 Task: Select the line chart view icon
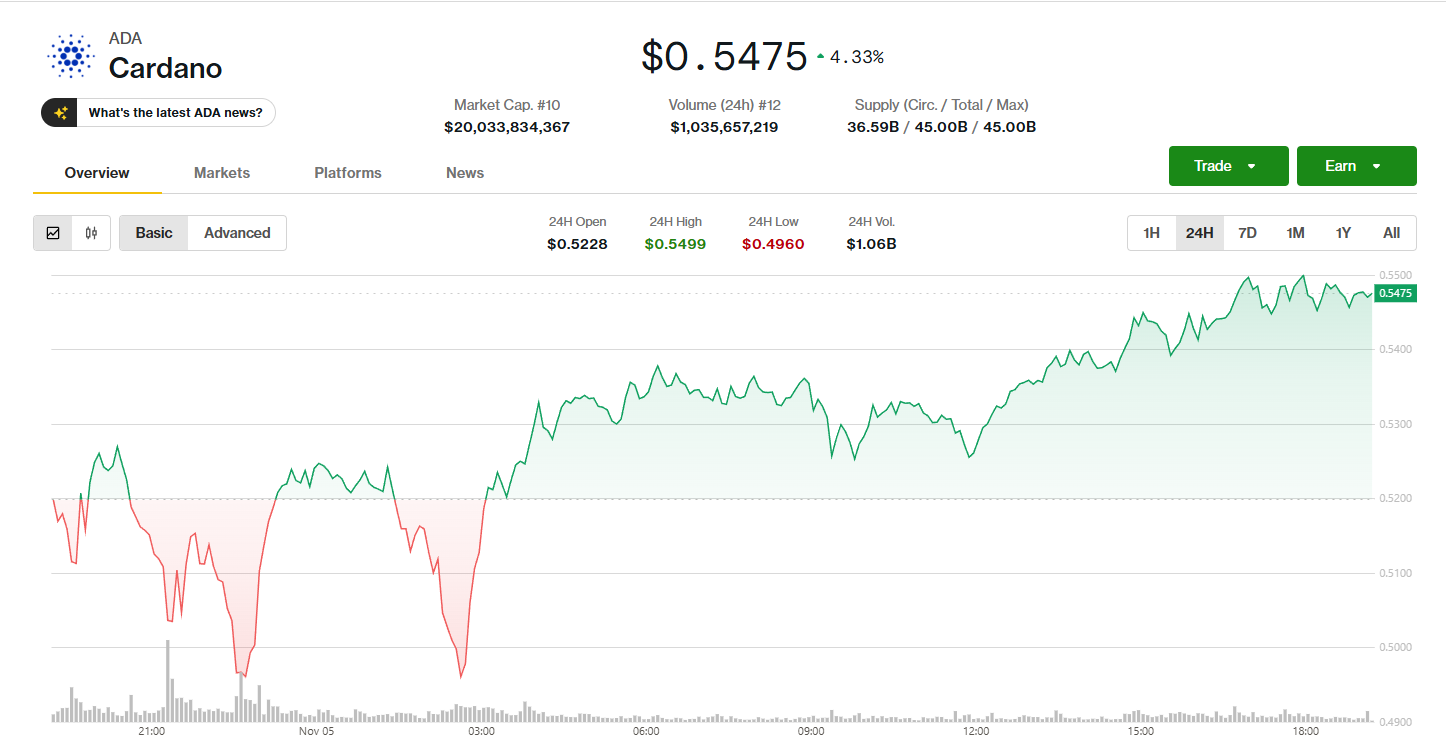[x=53, y=233]
